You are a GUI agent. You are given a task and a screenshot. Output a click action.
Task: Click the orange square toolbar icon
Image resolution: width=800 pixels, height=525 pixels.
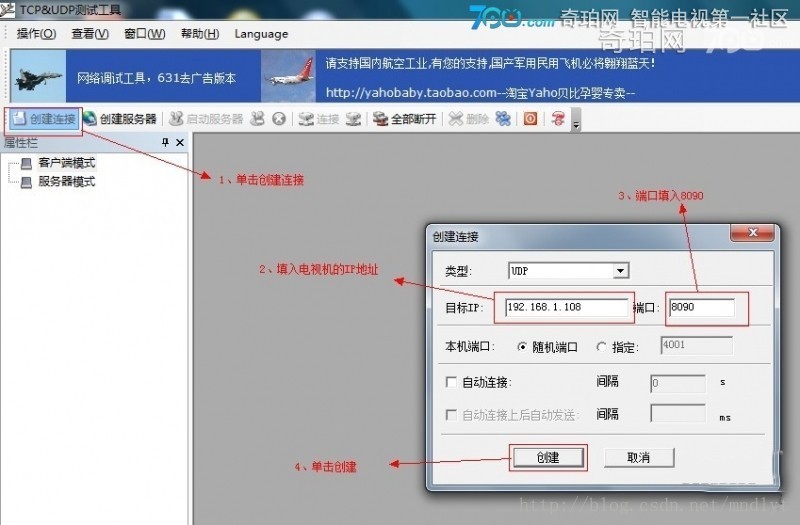[531, 119]
